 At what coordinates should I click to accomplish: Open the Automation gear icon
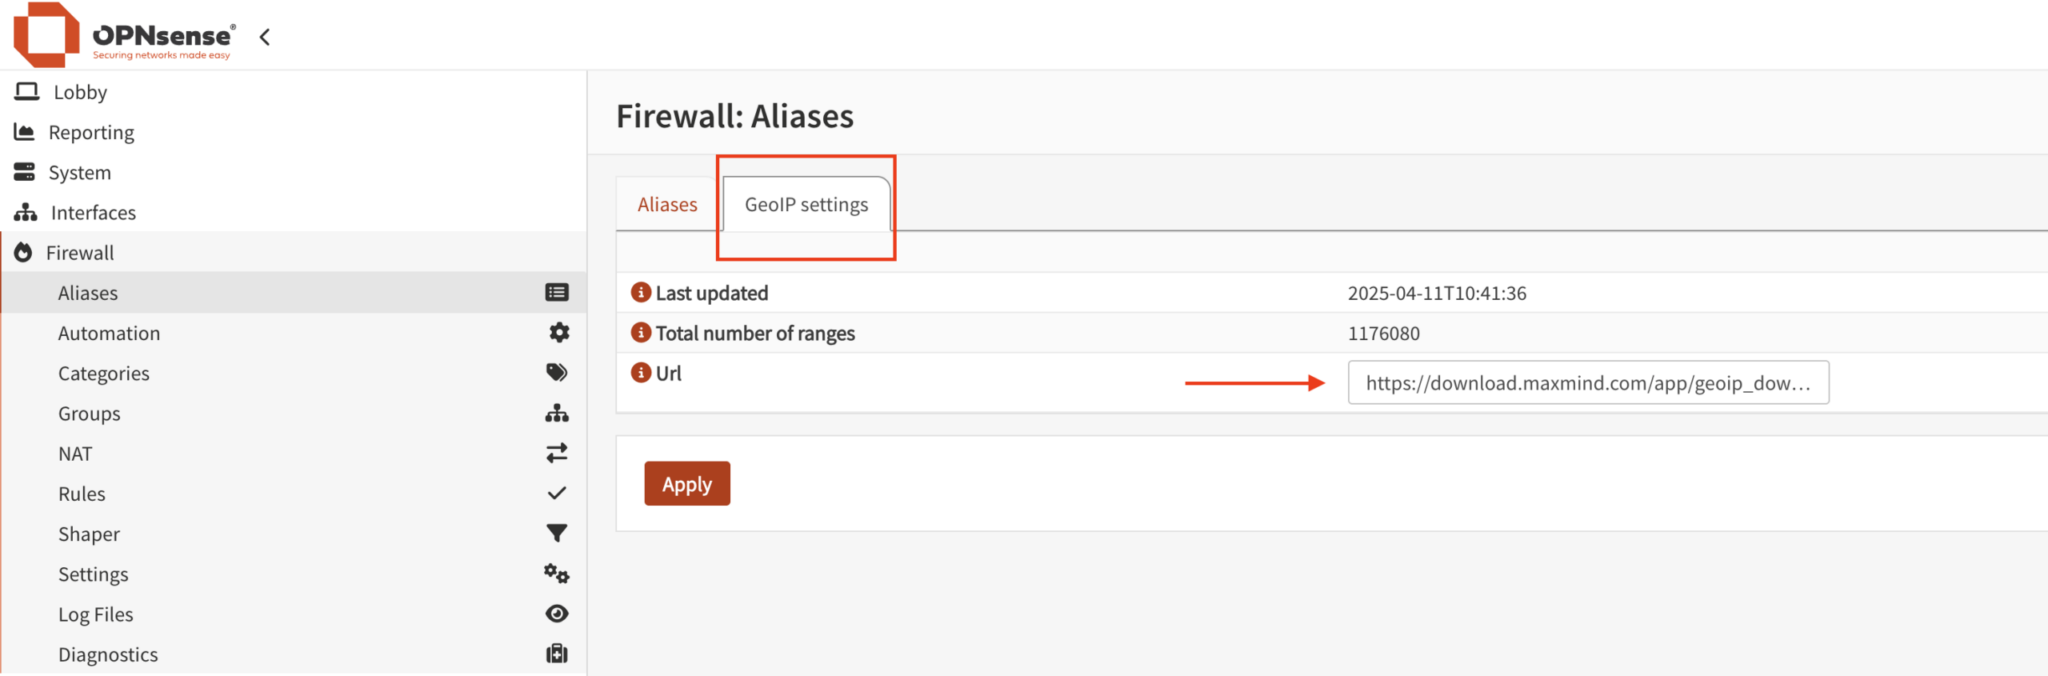[558, 332]
